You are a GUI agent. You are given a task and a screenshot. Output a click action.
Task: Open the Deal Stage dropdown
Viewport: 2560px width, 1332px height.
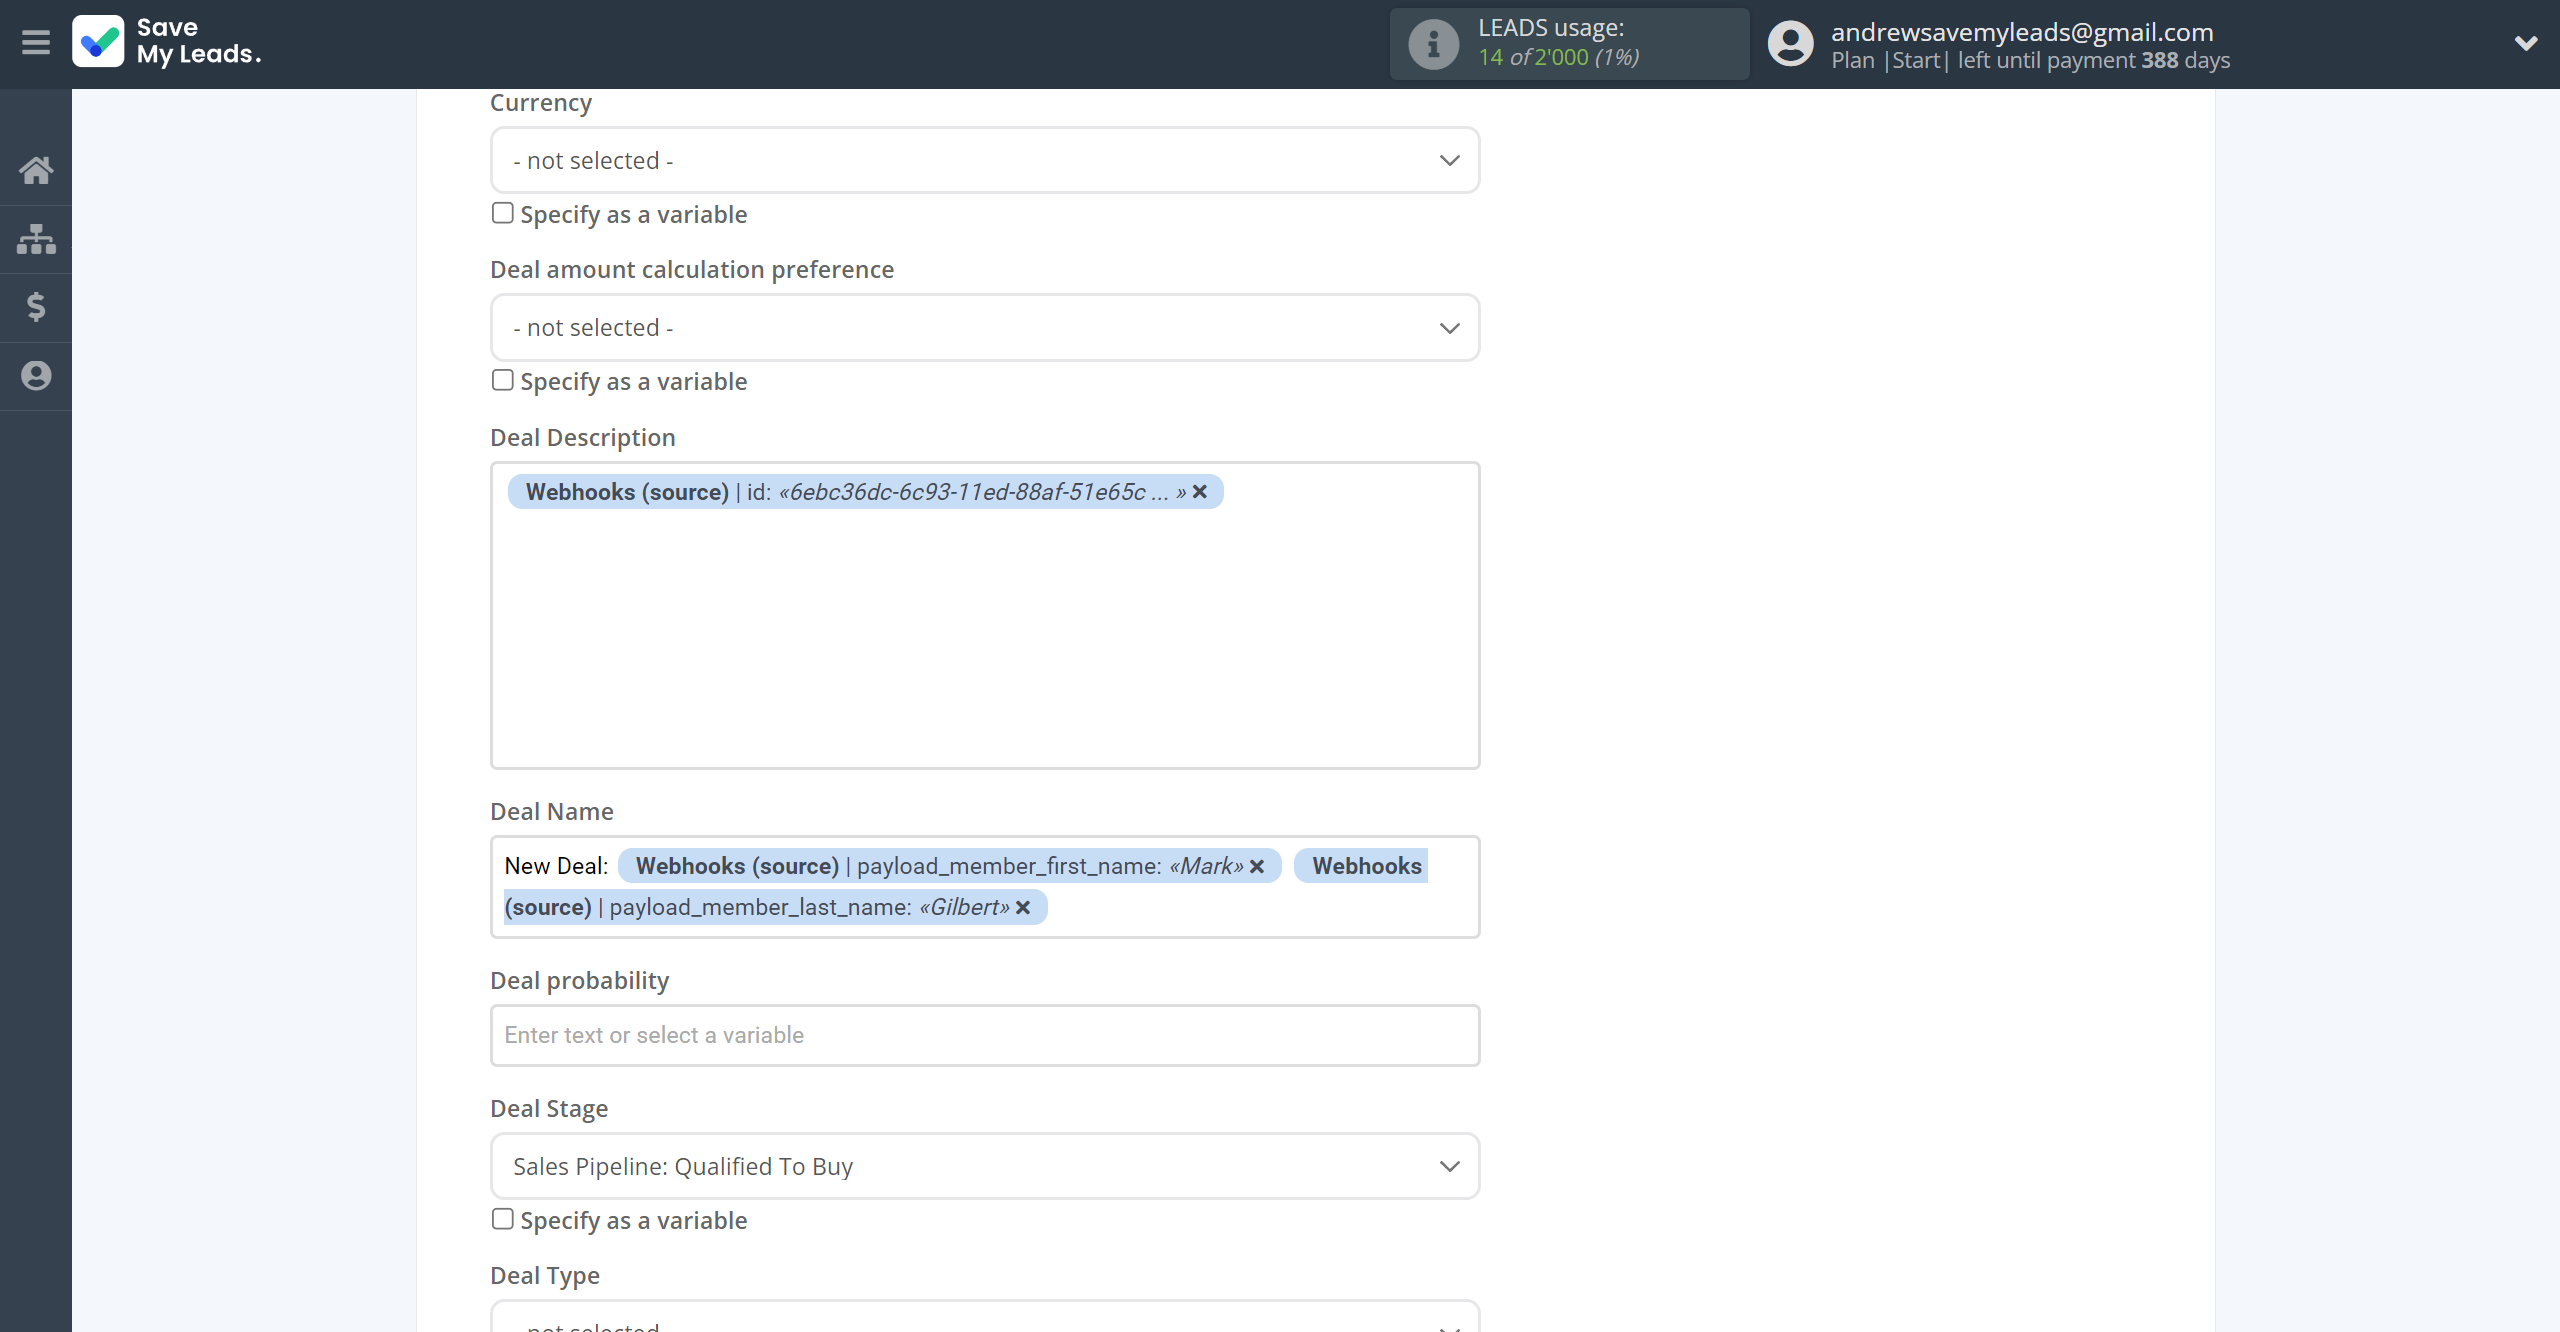[985, 1166]
